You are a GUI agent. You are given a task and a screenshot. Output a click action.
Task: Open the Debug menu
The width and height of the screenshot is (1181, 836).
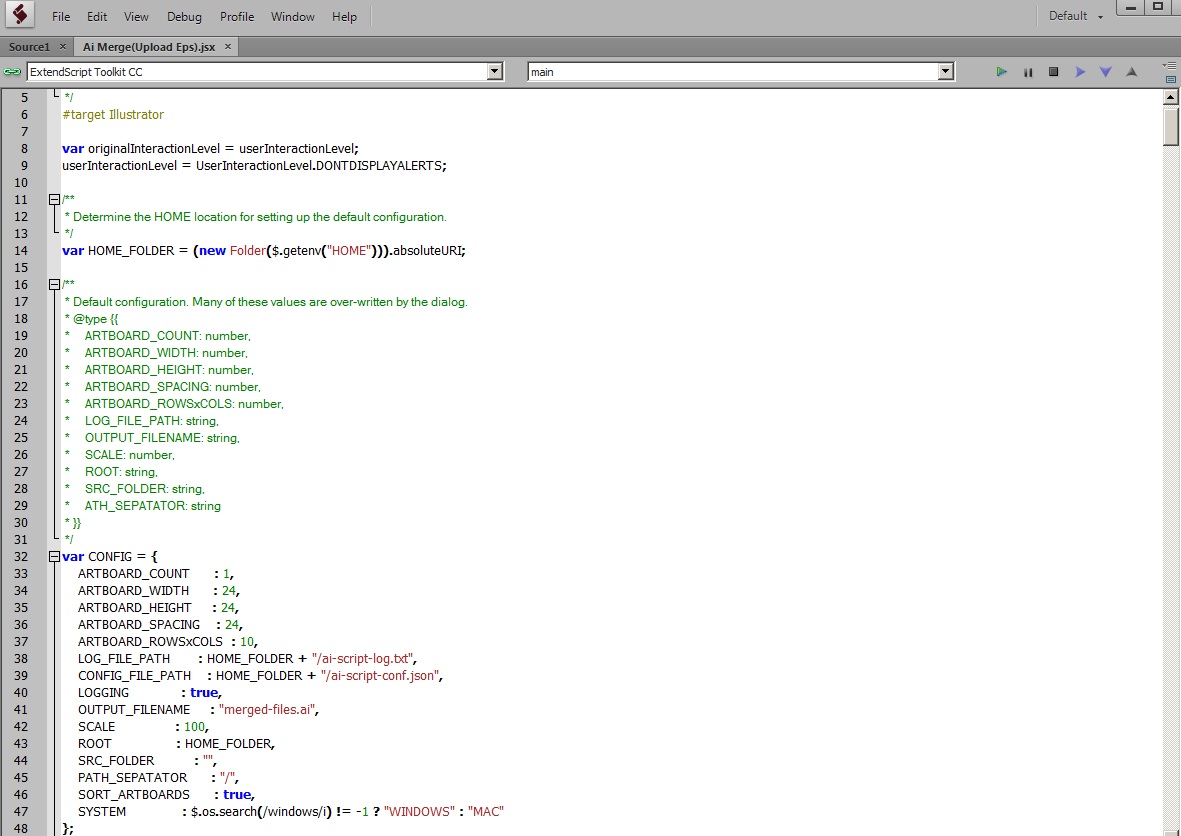[184, 17]
